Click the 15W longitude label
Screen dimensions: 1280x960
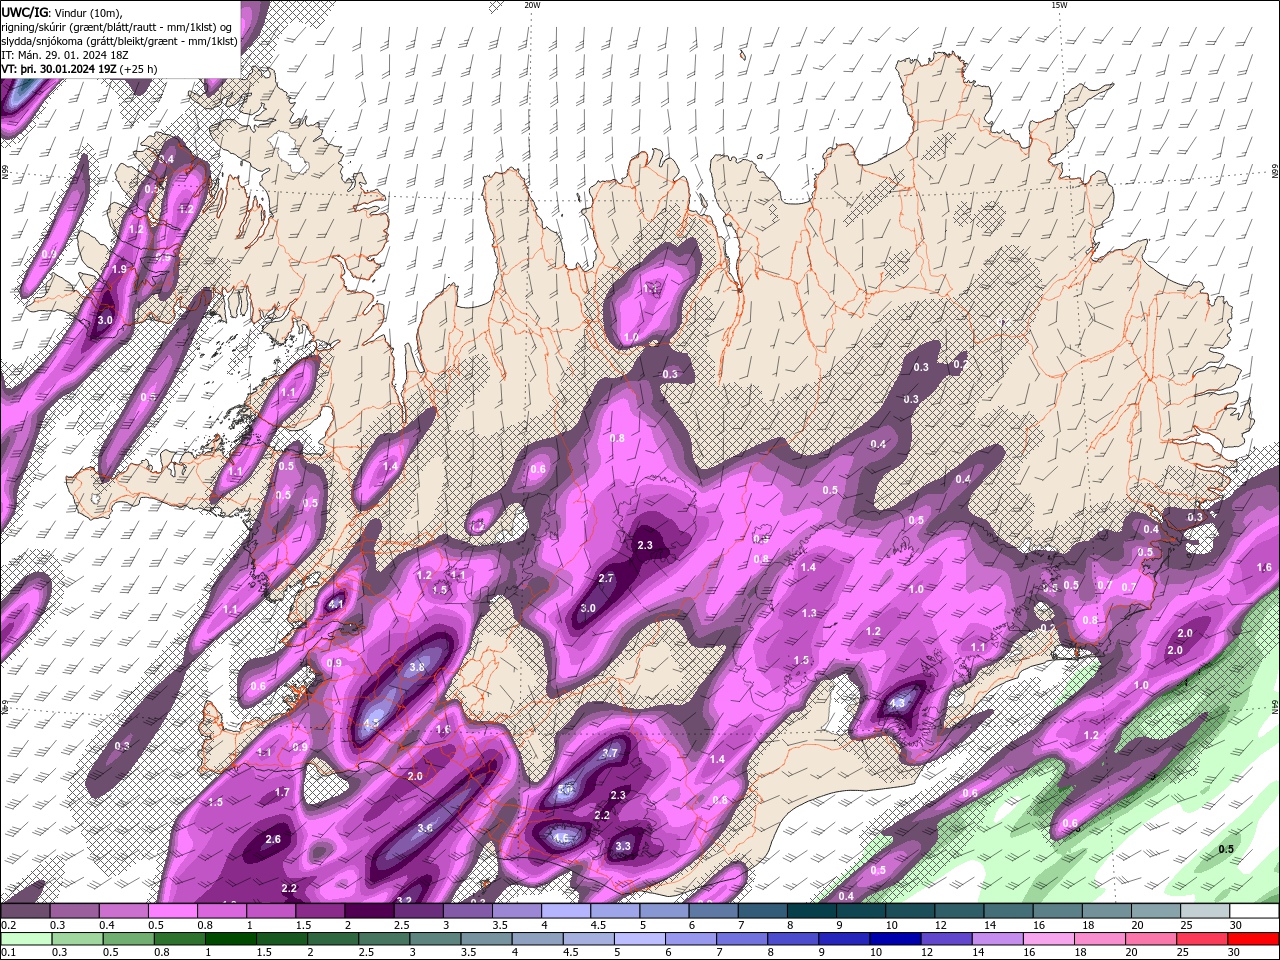point(1059,5)
